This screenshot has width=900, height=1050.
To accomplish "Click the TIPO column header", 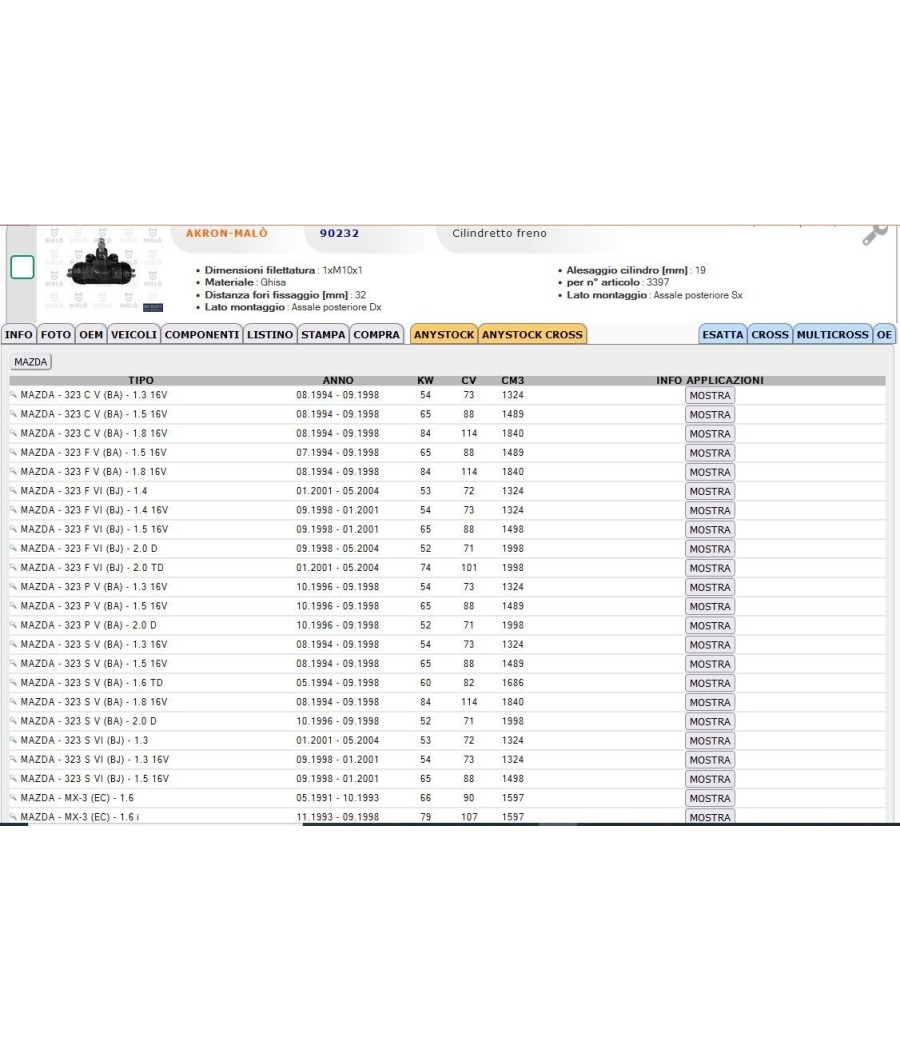I will pyautogui.click(x=141, y=380).
